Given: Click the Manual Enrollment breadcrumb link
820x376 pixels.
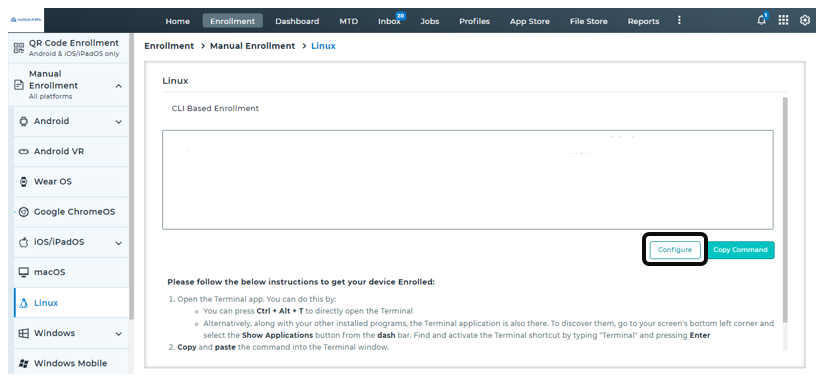Looking at the screenshot, I should coord(253,46).
